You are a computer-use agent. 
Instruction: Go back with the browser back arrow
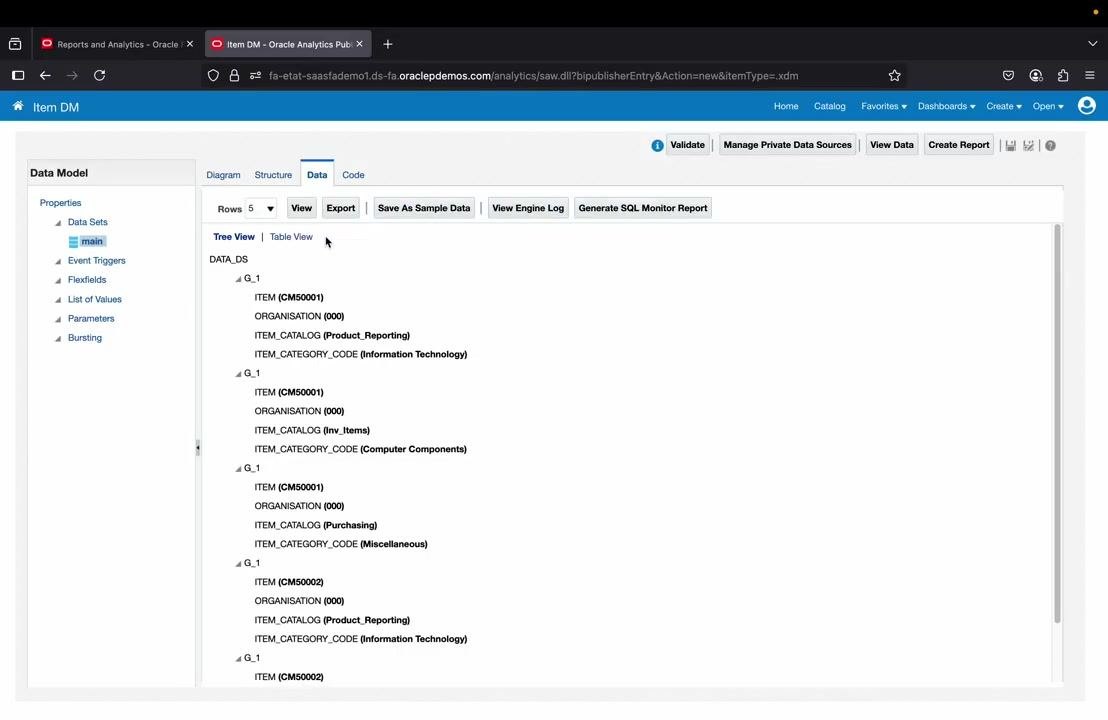coord(45,76)
